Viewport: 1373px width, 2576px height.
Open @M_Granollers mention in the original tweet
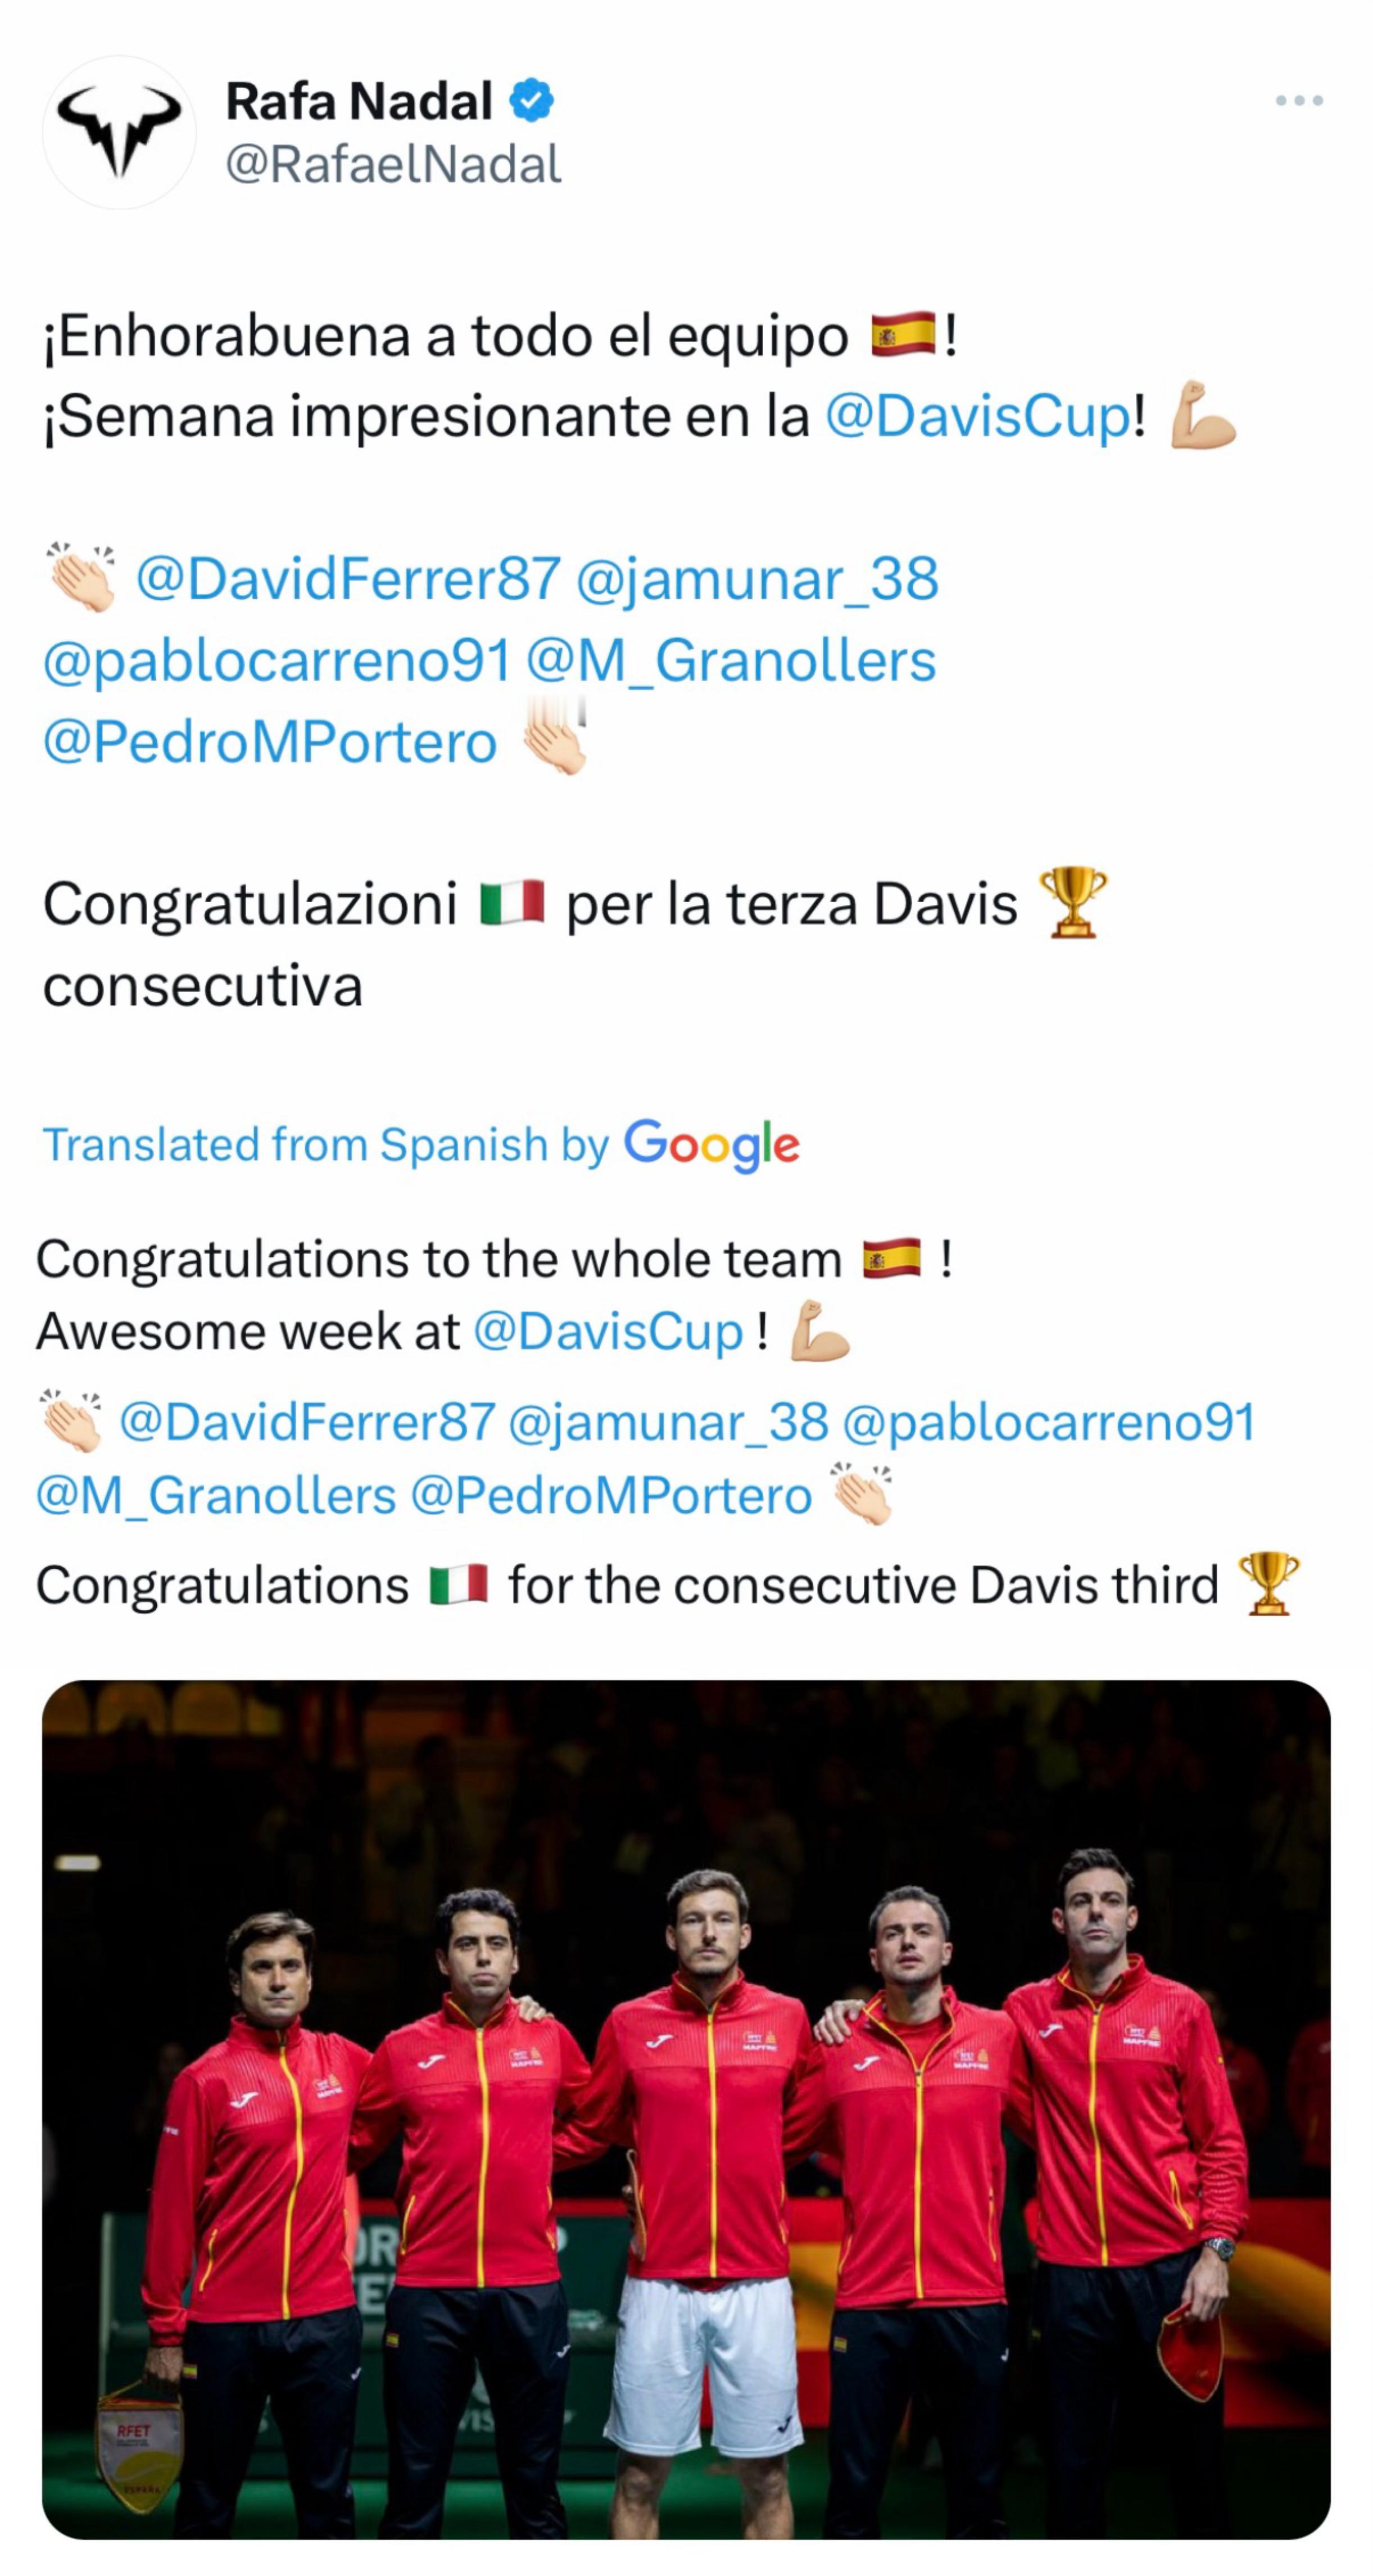click(731, 661)
